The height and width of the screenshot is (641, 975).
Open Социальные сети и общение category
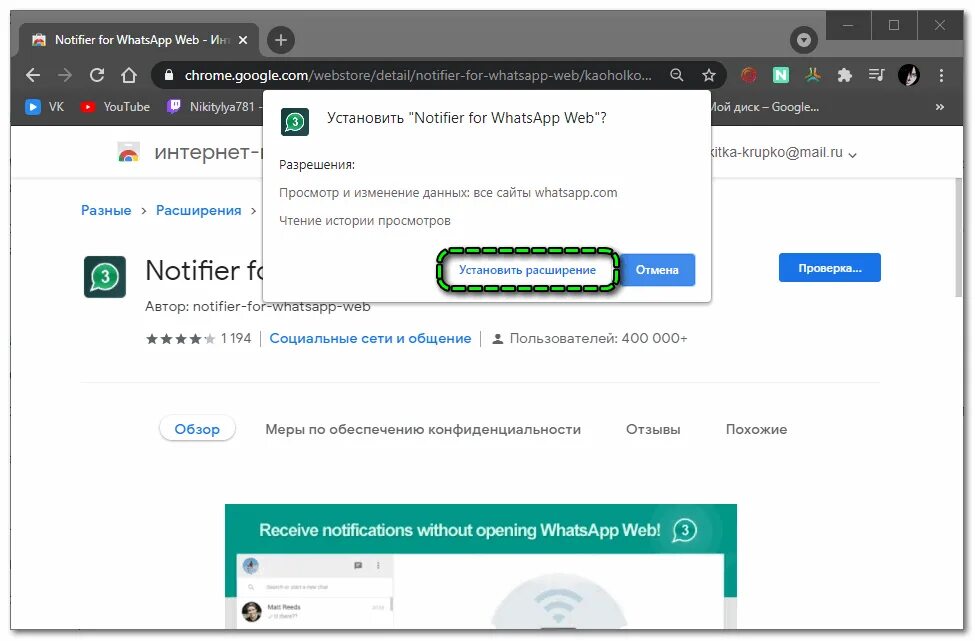pos(370,338)
